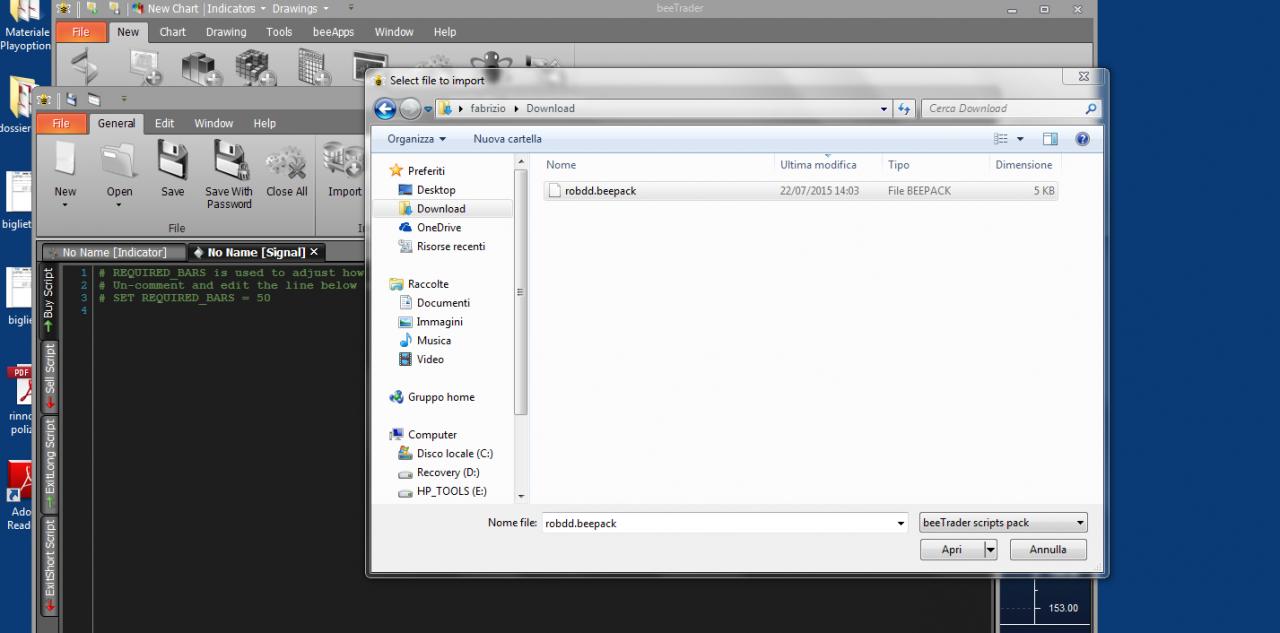1280x633 pixels.
Task: Open the beeApps menu tab
Action: pos(333,32)
